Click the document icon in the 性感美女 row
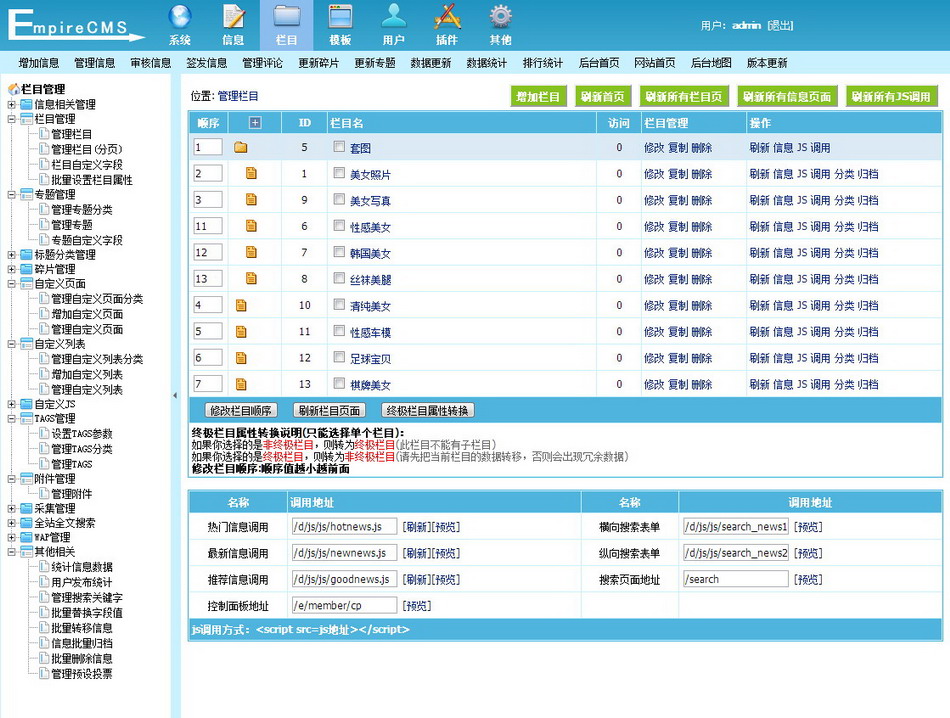The height and width of the screenshot is (718, 950). (x=251, y=226)
